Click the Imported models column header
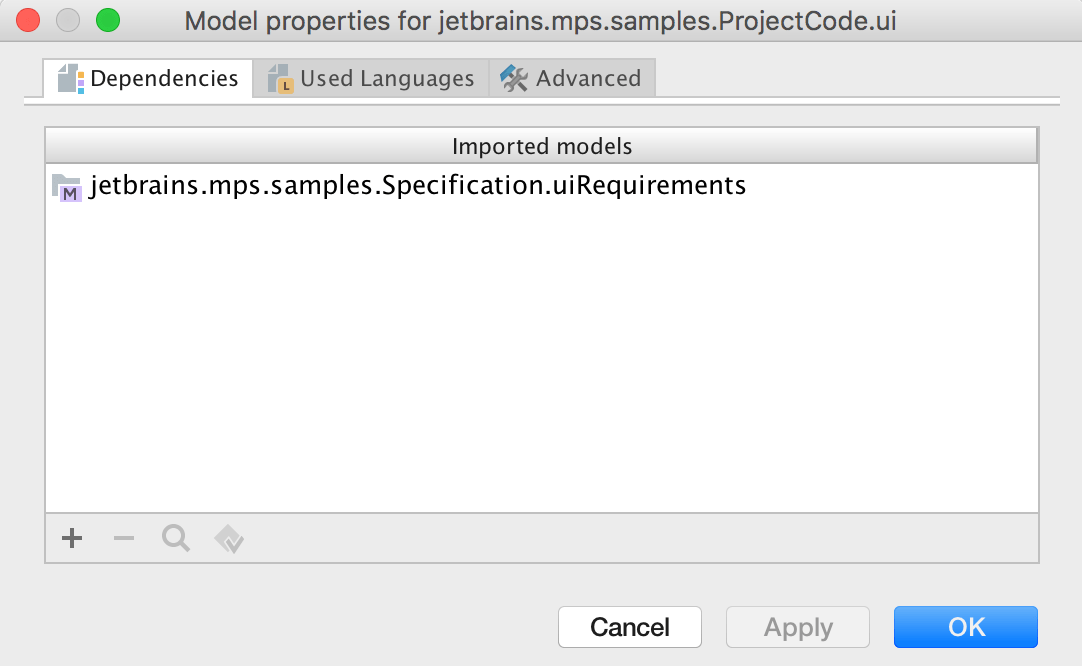The height and width of the screenshot is (666, 1082). [542, 146]
